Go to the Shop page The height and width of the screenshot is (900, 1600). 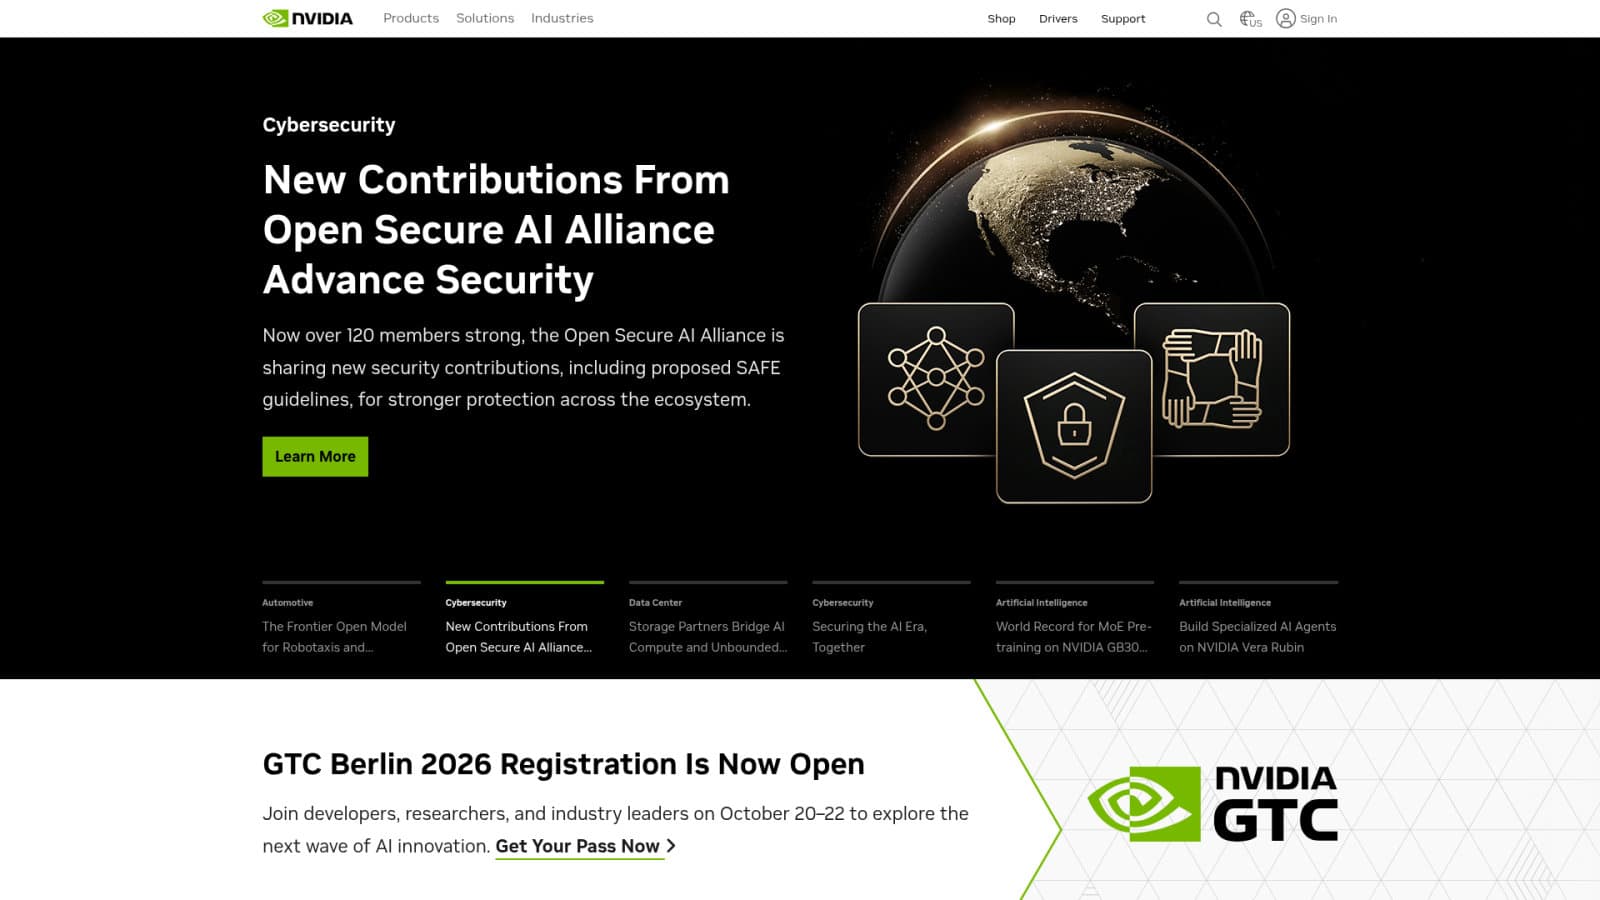pyautogui.click(x=1001, y=19)
